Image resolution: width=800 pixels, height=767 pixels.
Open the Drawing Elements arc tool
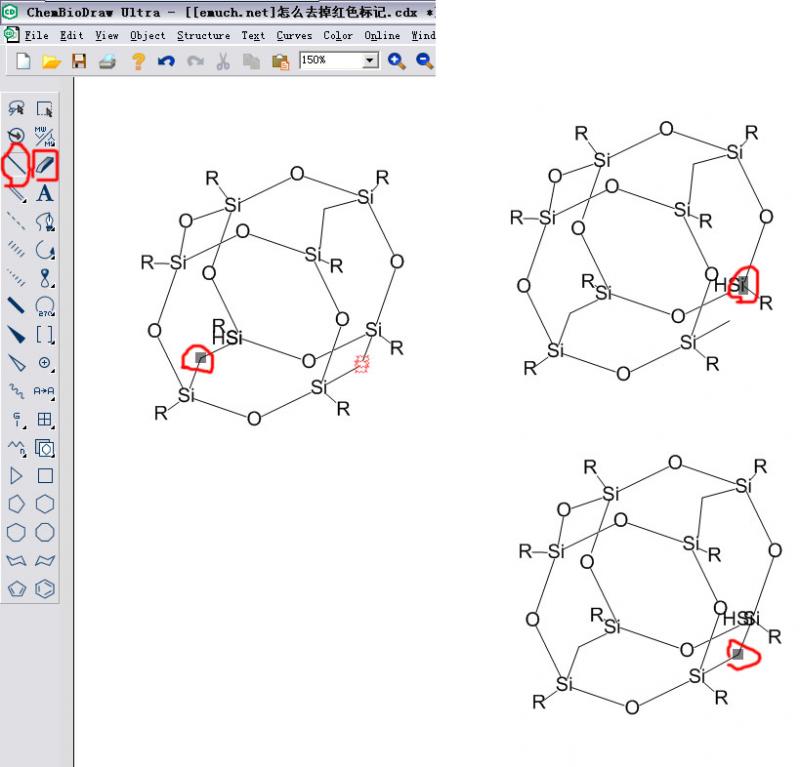[x=45, y=306]
